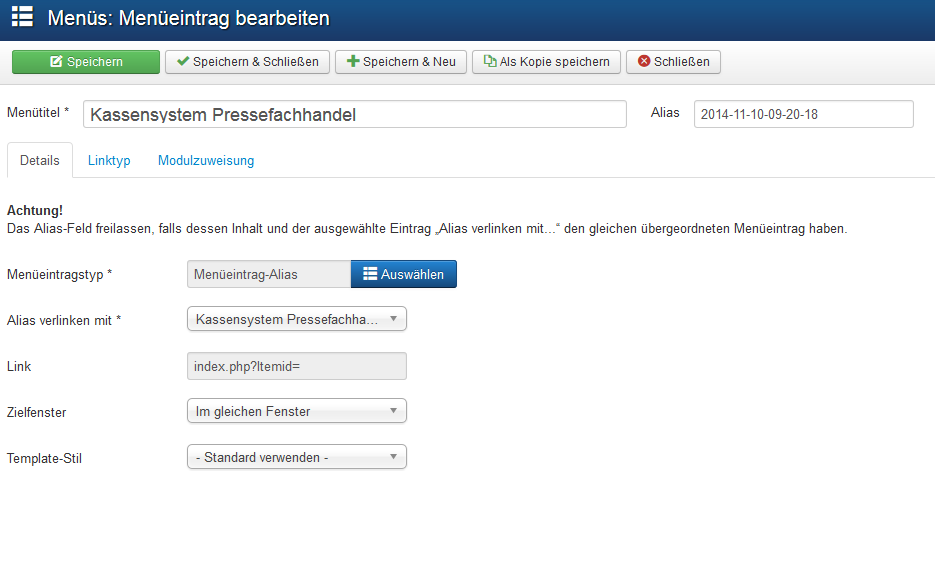Click the Menüeintragstyp label
The width and height of the screenshot is (935, 565).
click(x=60, y=275)
